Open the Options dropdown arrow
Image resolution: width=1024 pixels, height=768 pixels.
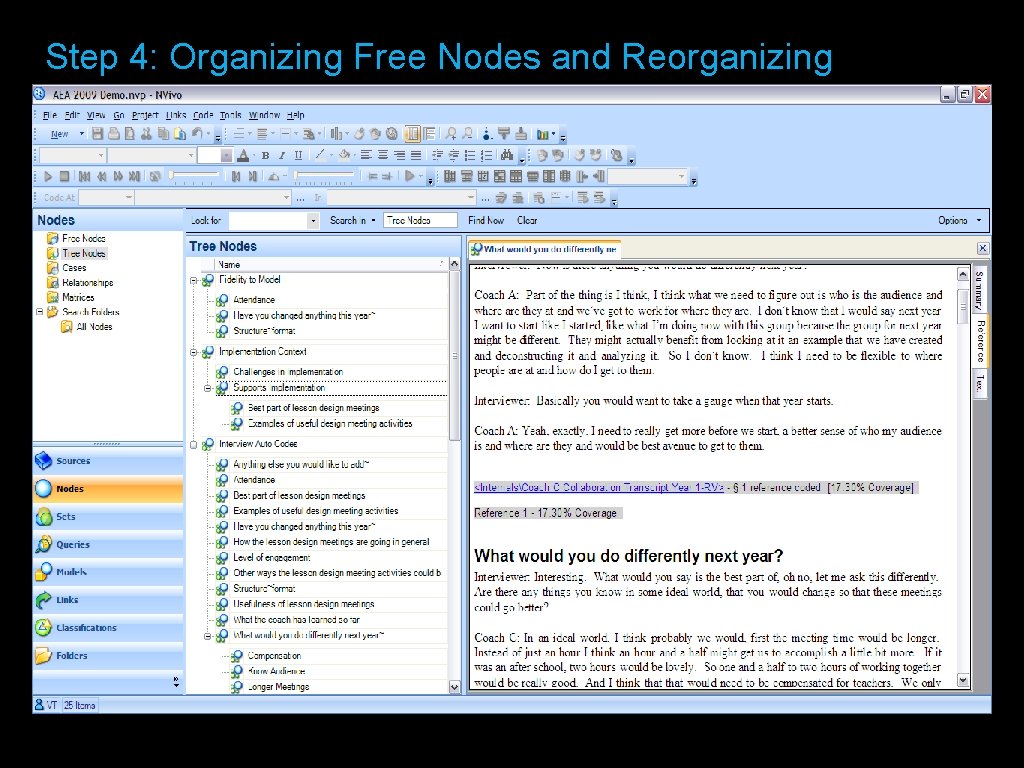point(978,221)
